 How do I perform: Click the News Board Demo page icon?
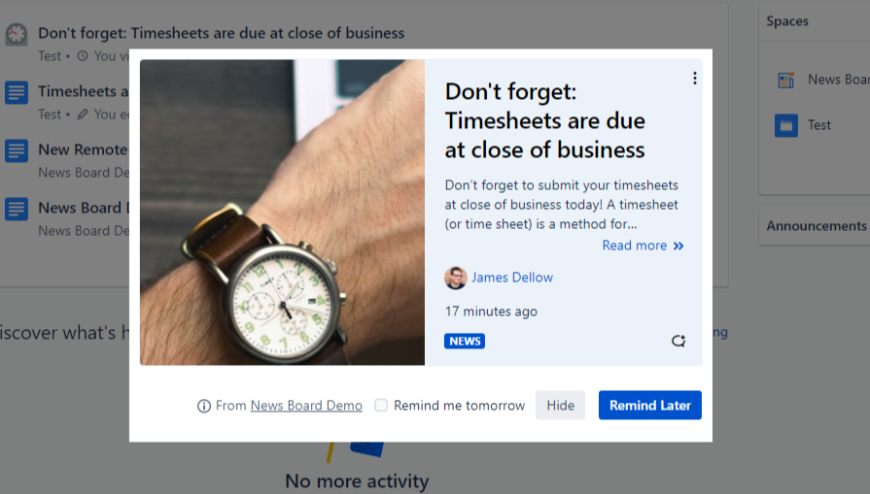coord(16,209)
